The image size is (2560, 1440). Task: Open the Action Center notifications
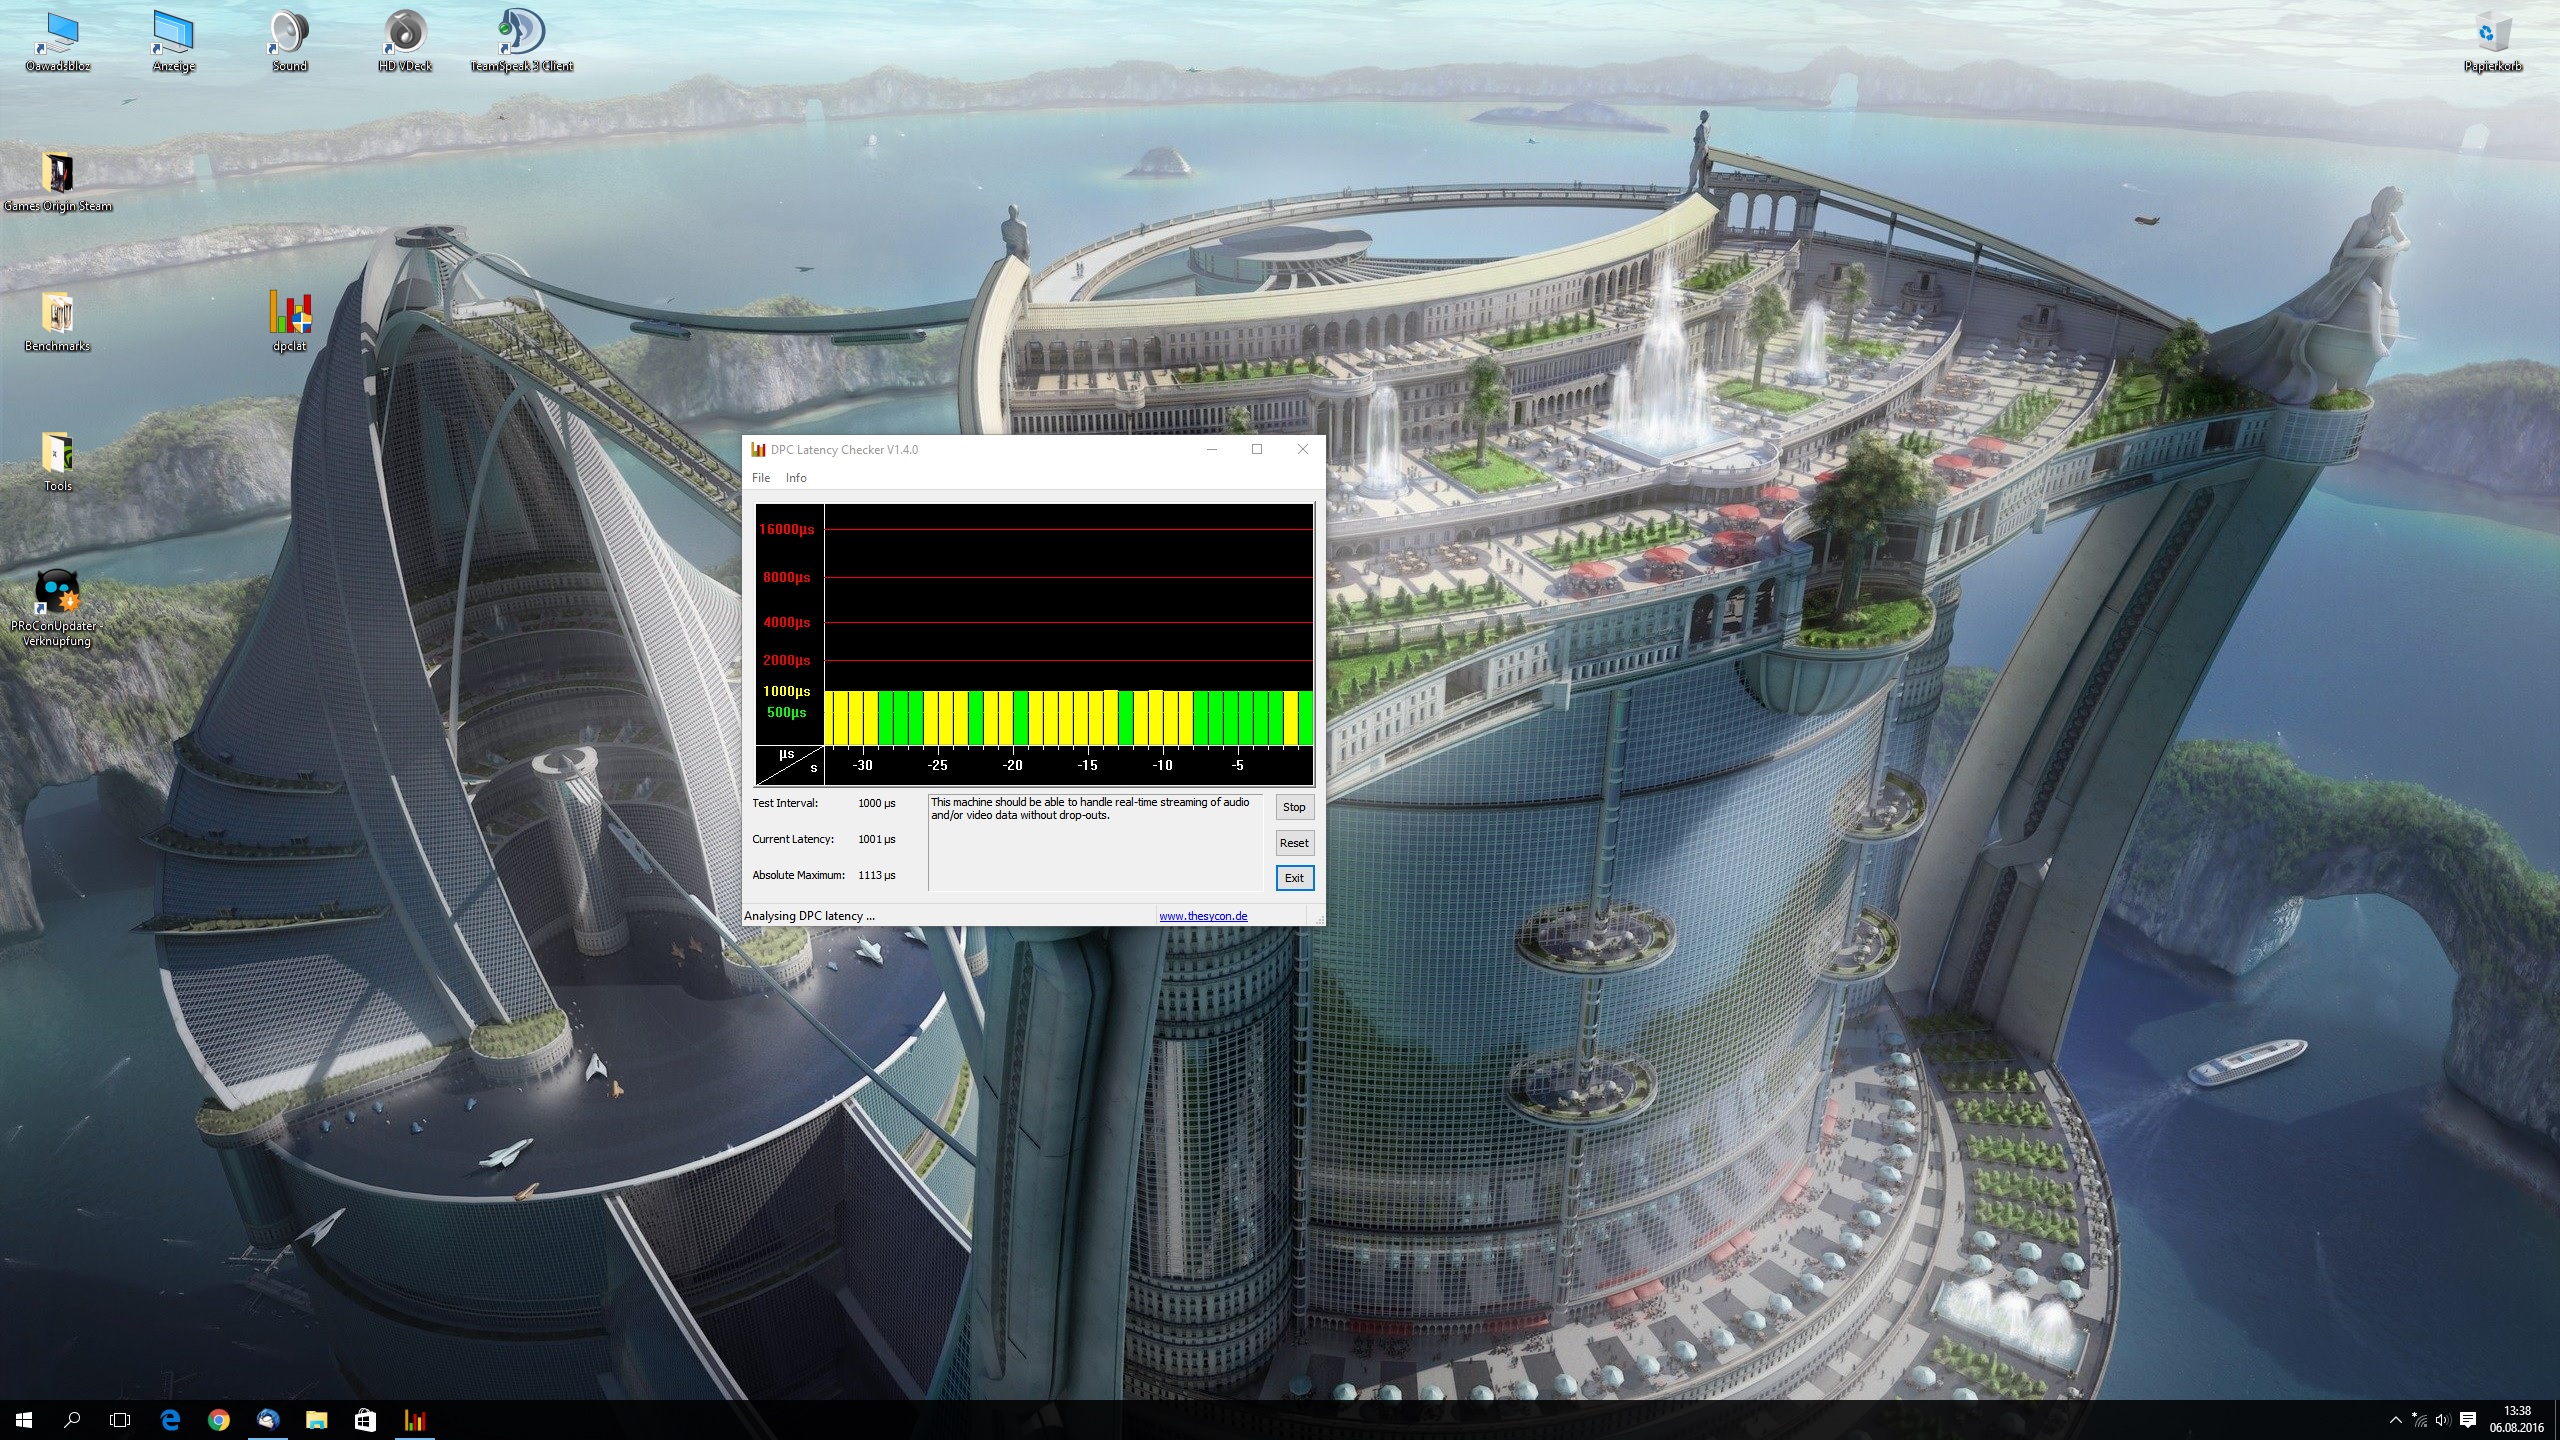click(x=2468, y=1420)
